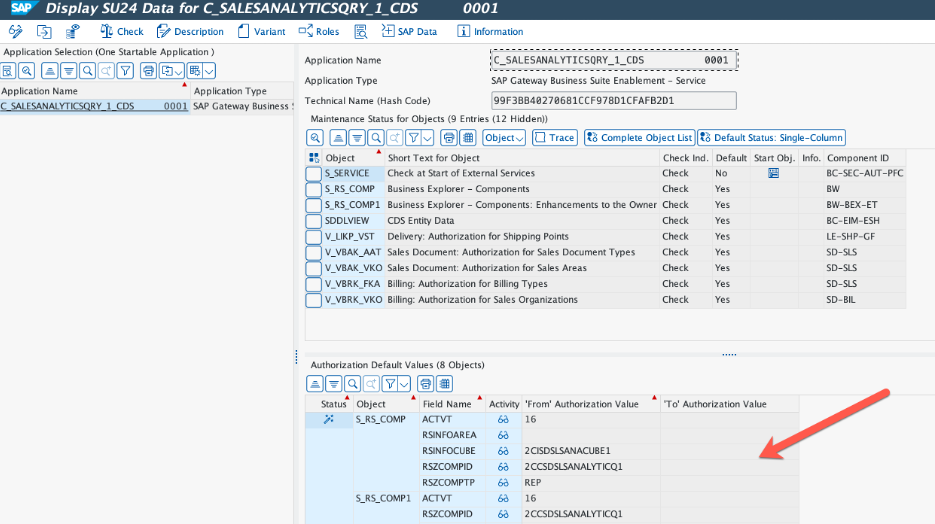Select the row checkbox for SDDLVIEW
This screenshot has height=524, width=935.
tap(314, 221)
